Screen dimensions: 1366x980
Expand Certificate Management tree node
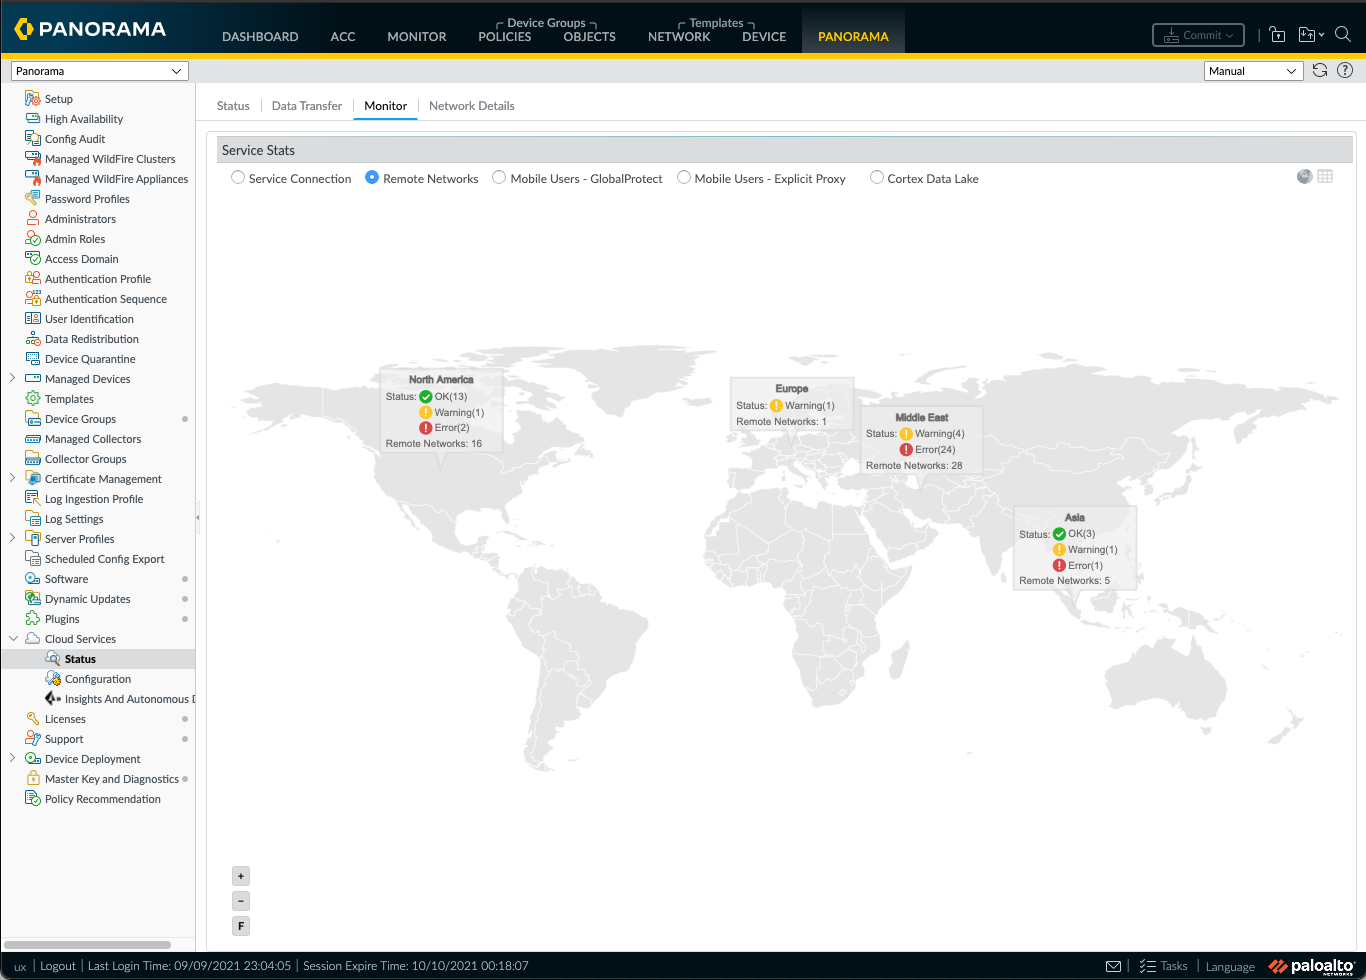click(12, 478)
